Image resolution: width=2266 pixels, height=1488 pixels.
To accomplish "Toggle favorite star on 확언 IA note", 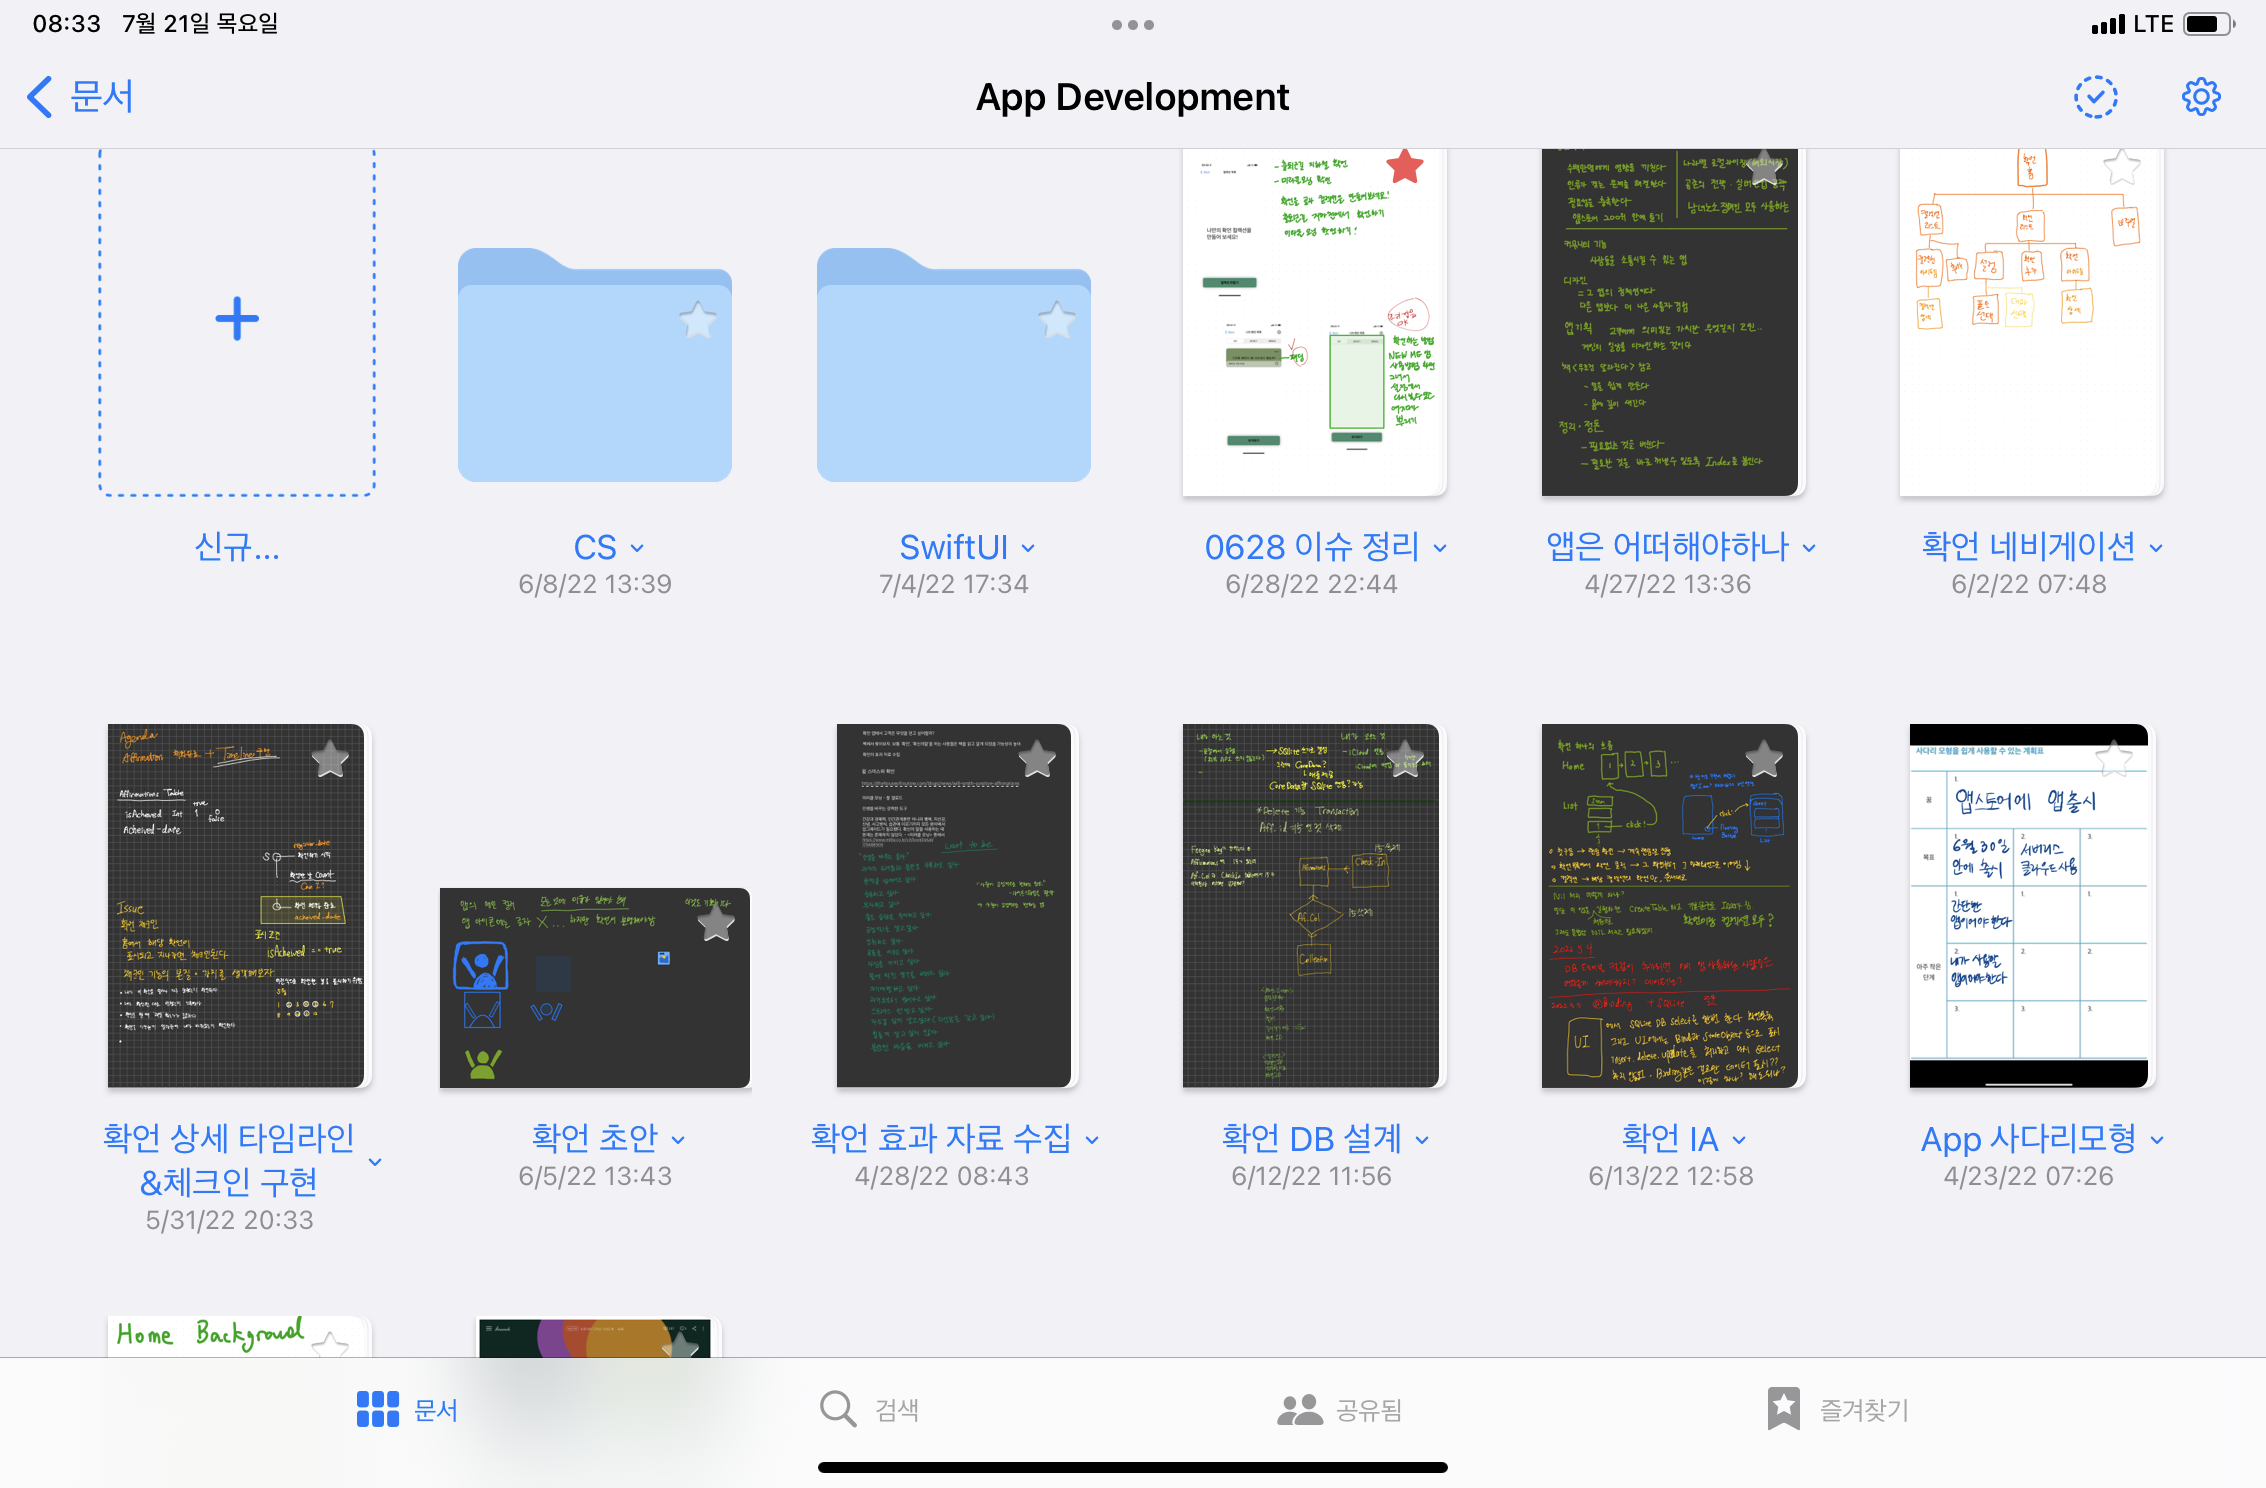I will [1763, 759].
